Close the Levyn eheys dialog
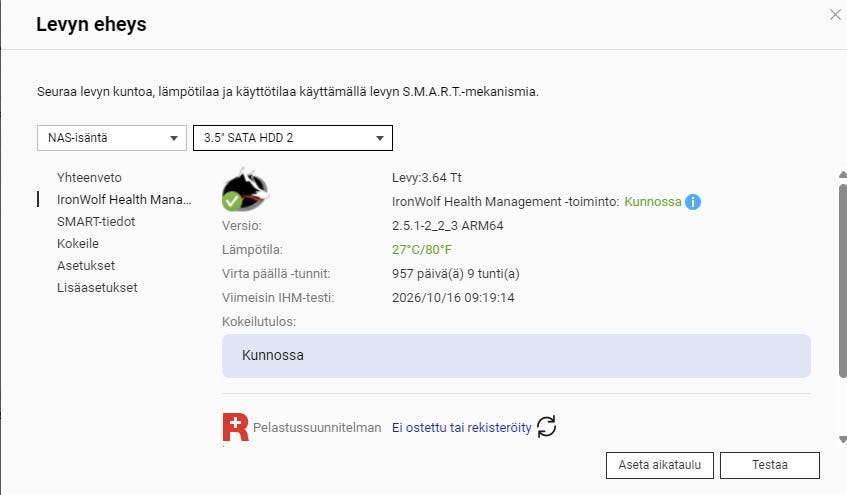847x495 pixels. 835,15
